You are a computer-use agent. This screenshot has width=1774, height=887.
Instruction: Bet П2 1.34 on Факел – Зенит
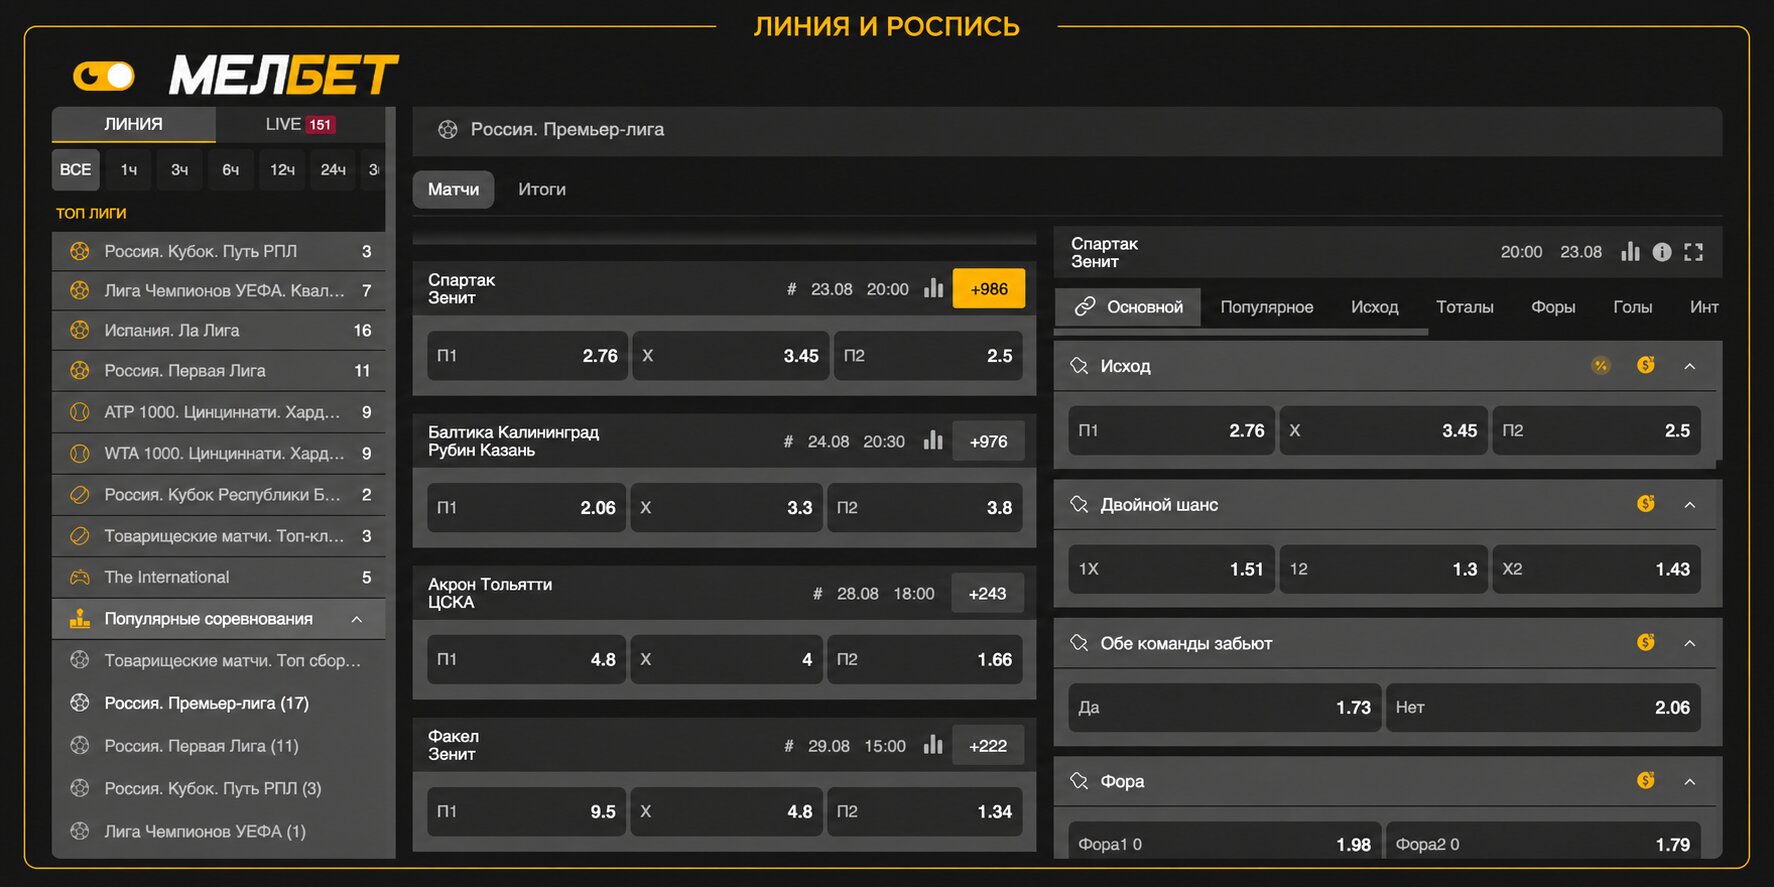tap(924, 812)
